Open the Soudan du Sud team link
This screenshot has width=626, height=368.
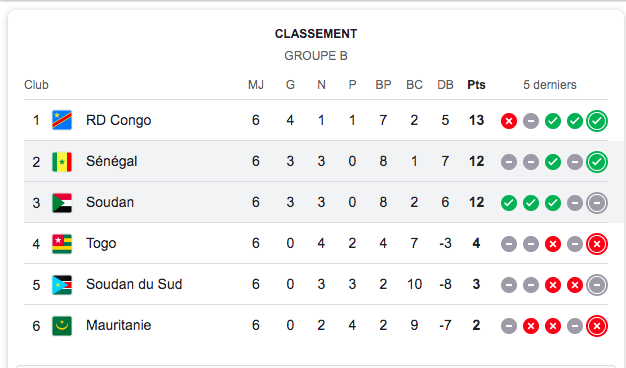pyautogui.click(x=134, y=284)
